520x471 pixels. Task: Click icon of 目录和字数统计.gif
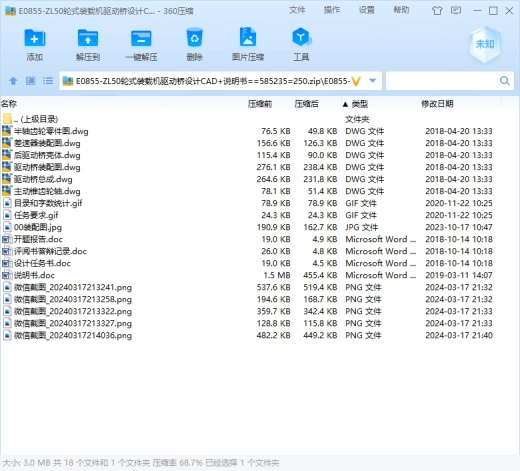pos(7,203)
